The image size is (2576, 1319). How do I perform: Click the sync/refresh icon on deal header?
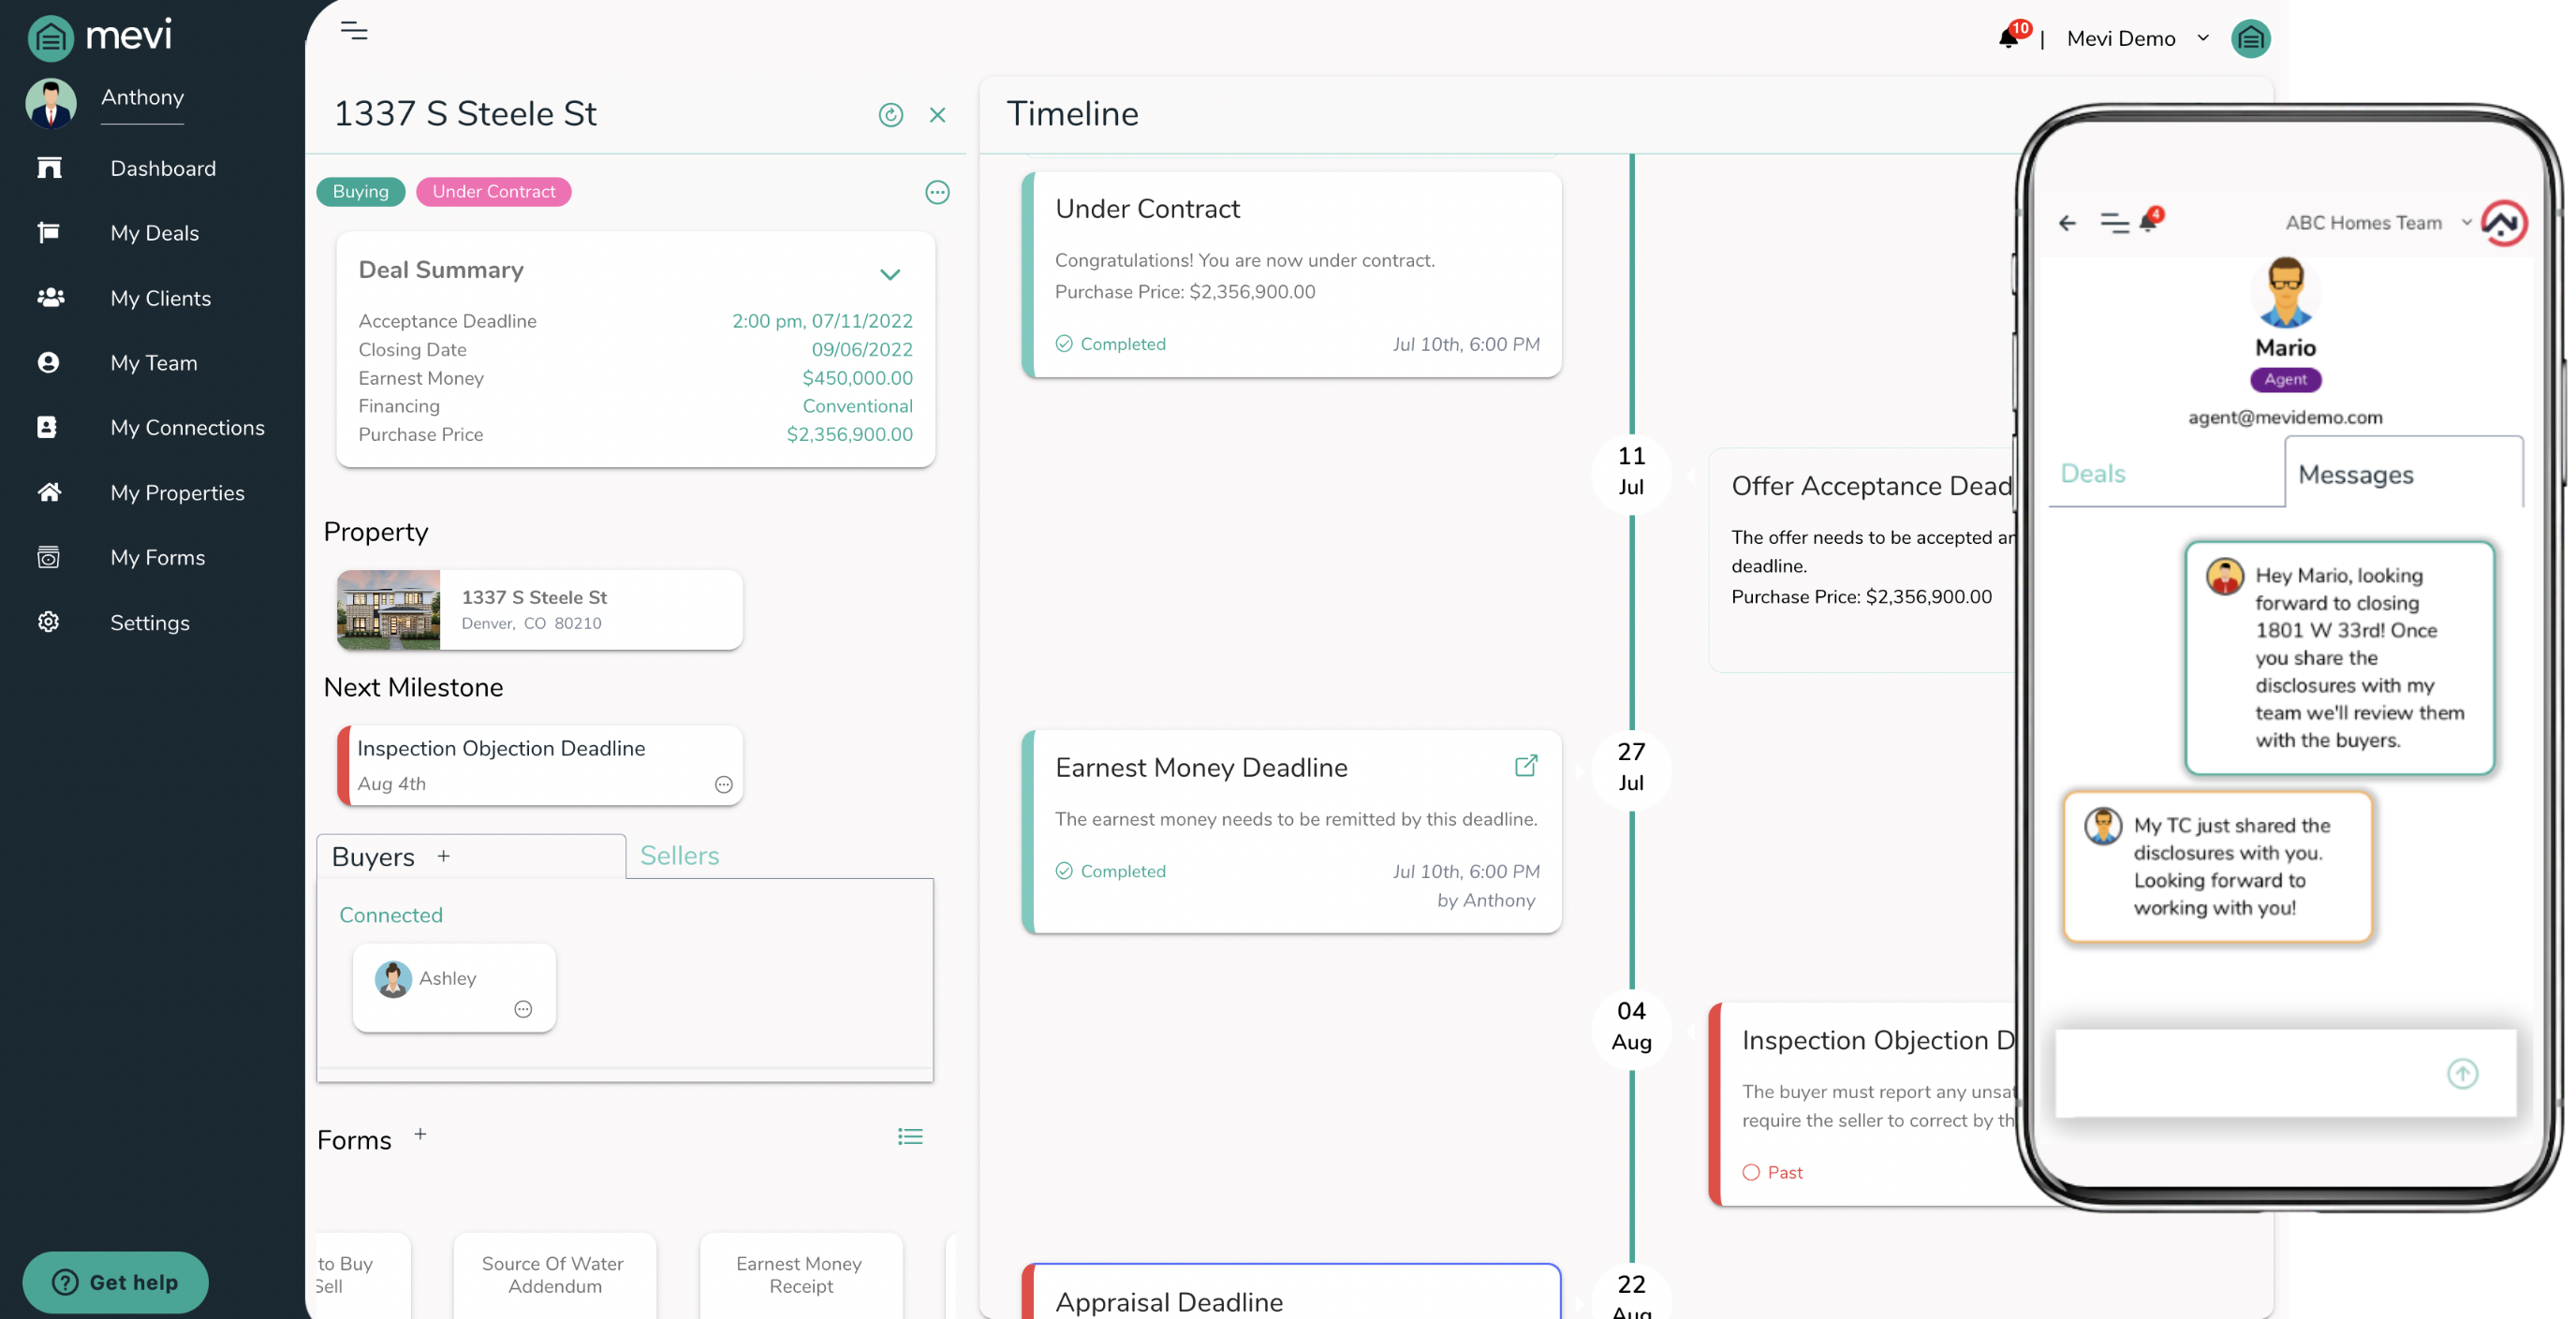click(891, 114)
